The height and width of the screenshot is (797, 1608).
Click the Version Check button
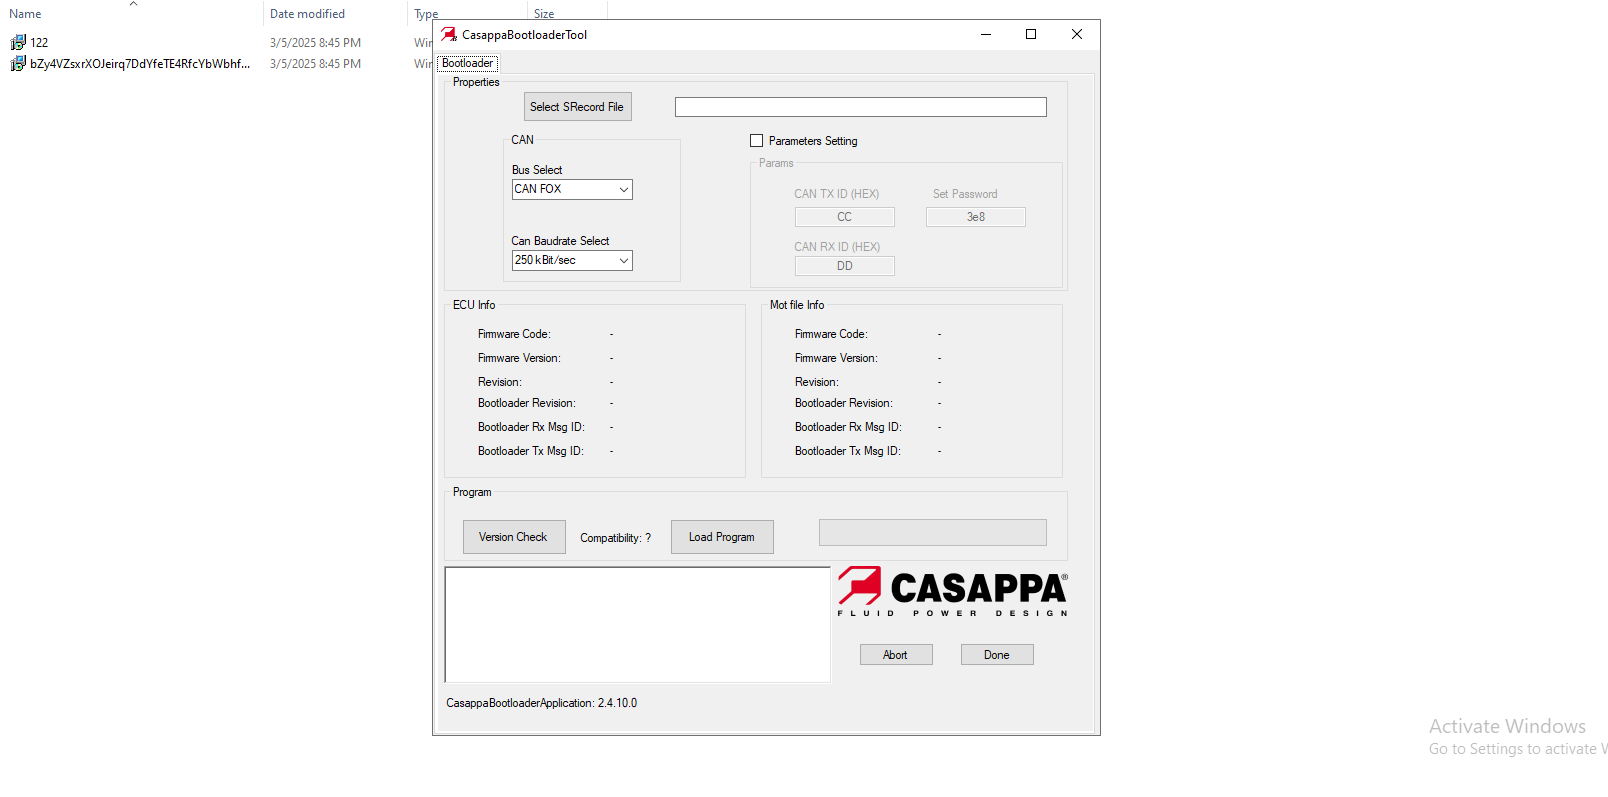pos(514,537)
